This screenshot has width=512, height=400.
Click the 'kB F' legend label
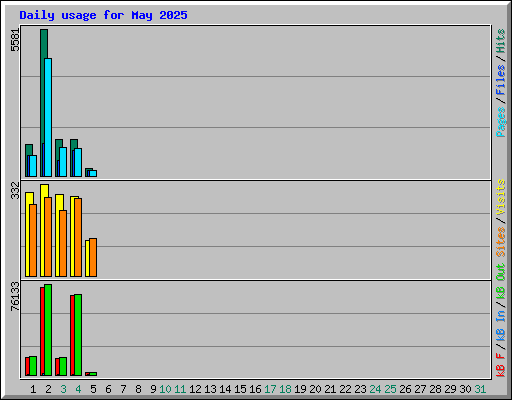[500, 365]
